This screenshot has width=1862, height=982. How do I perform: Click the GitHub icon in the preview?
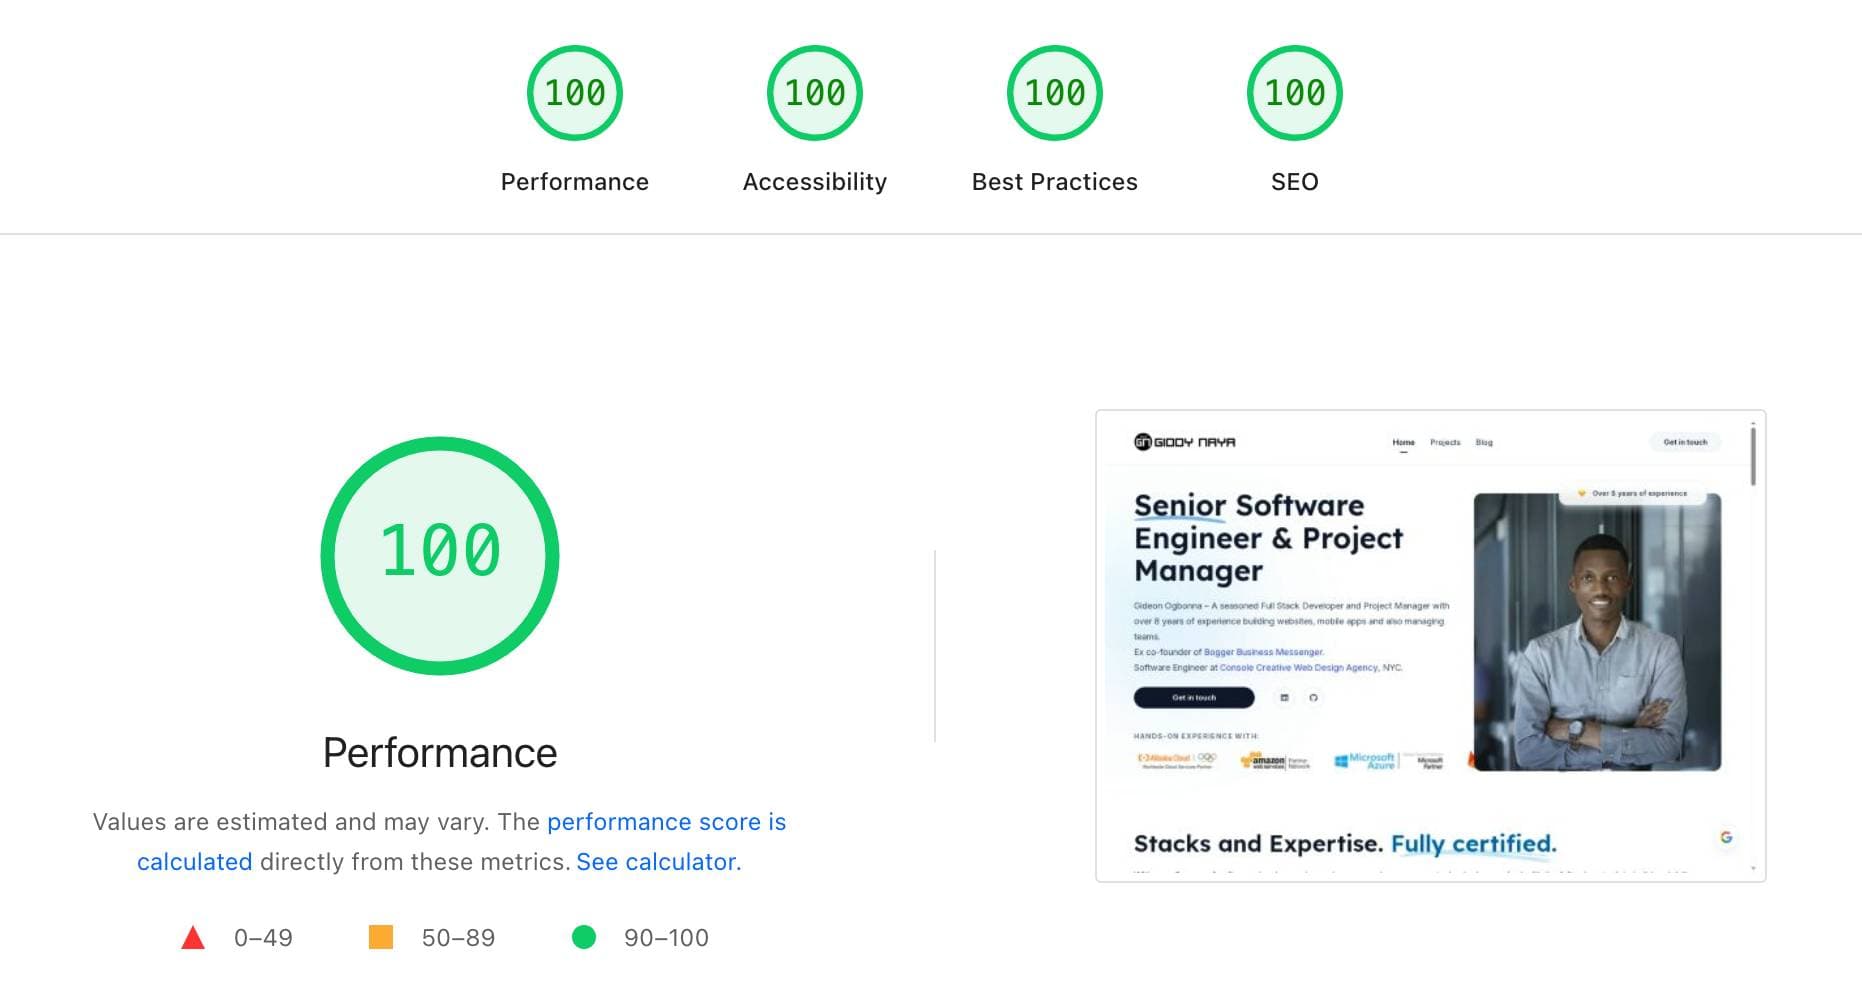coord(1313,698)
